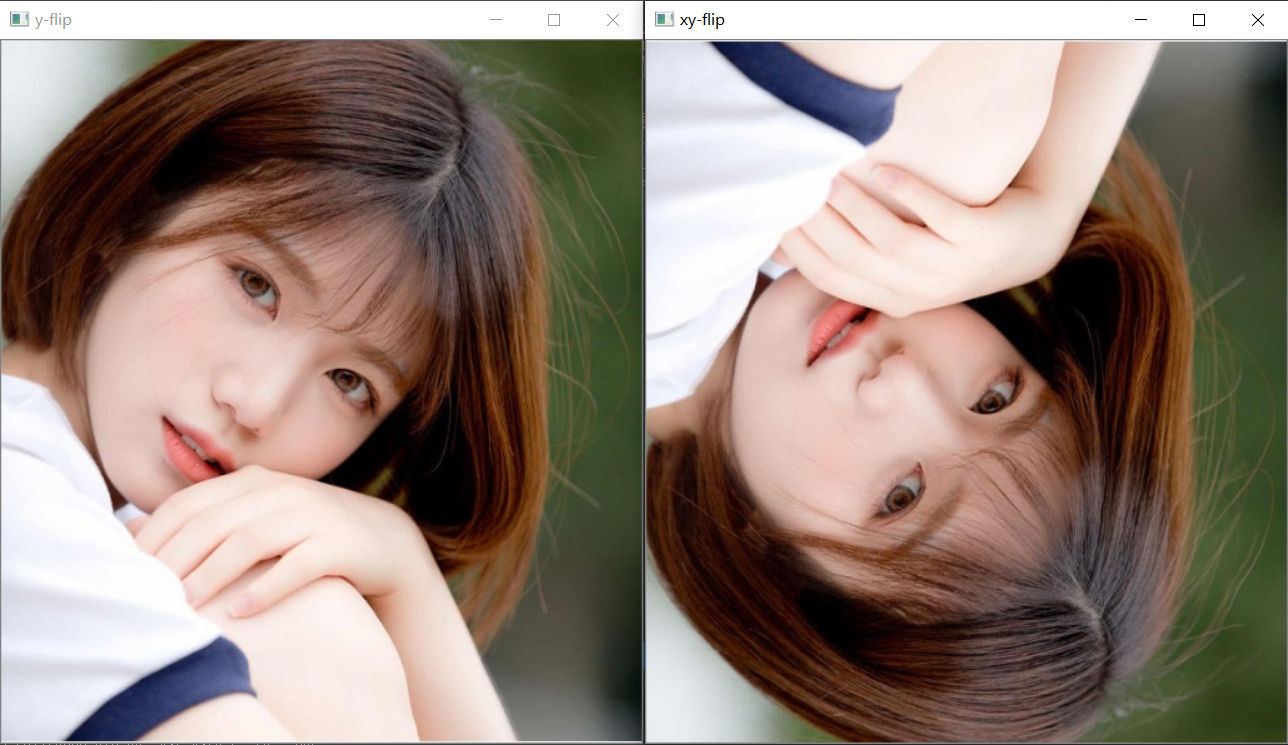Close the xy-flip window

(1257, 20)
